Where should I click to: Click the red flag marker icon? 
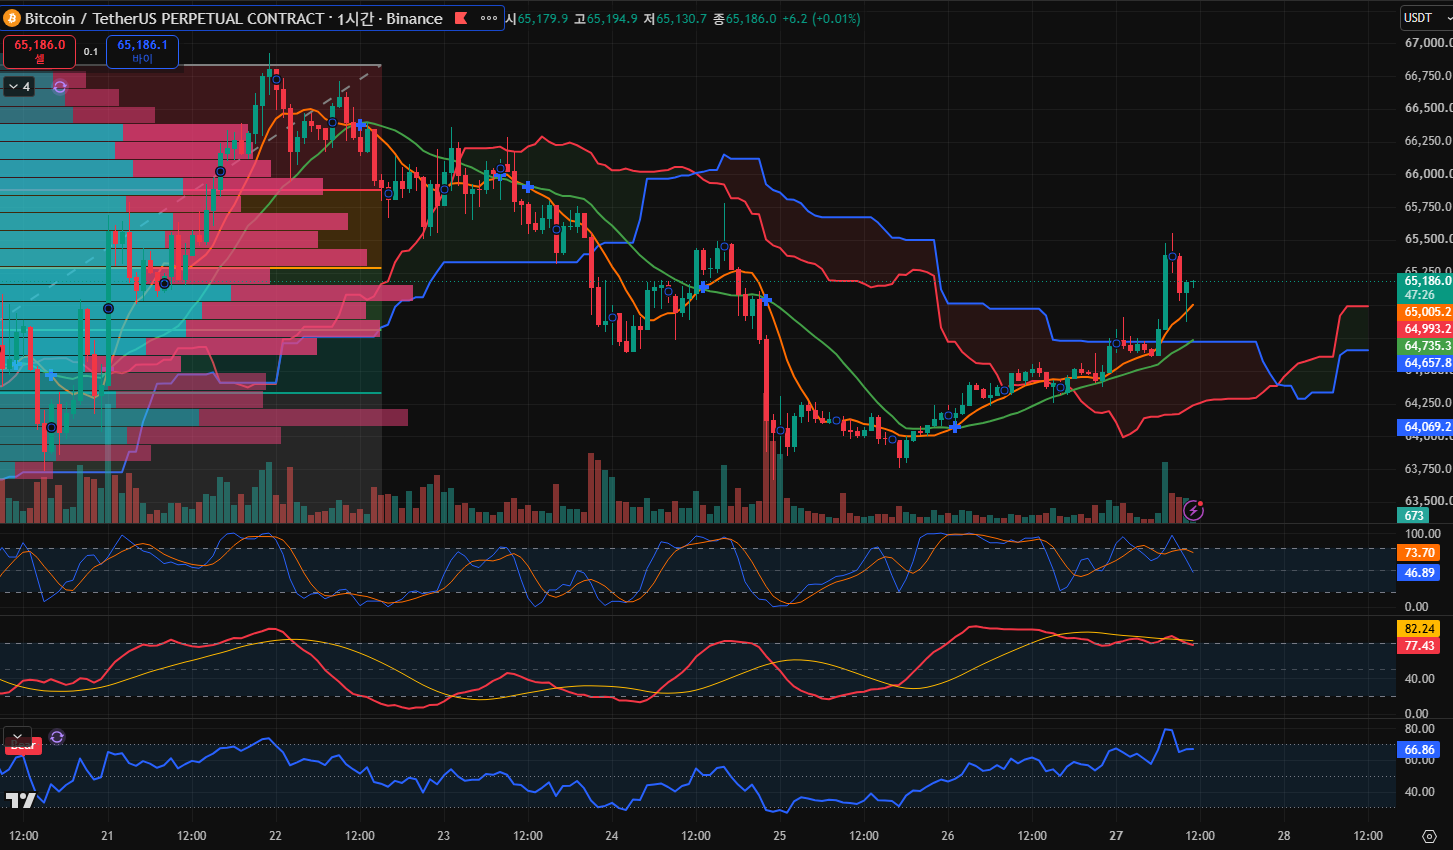(461, 18)
